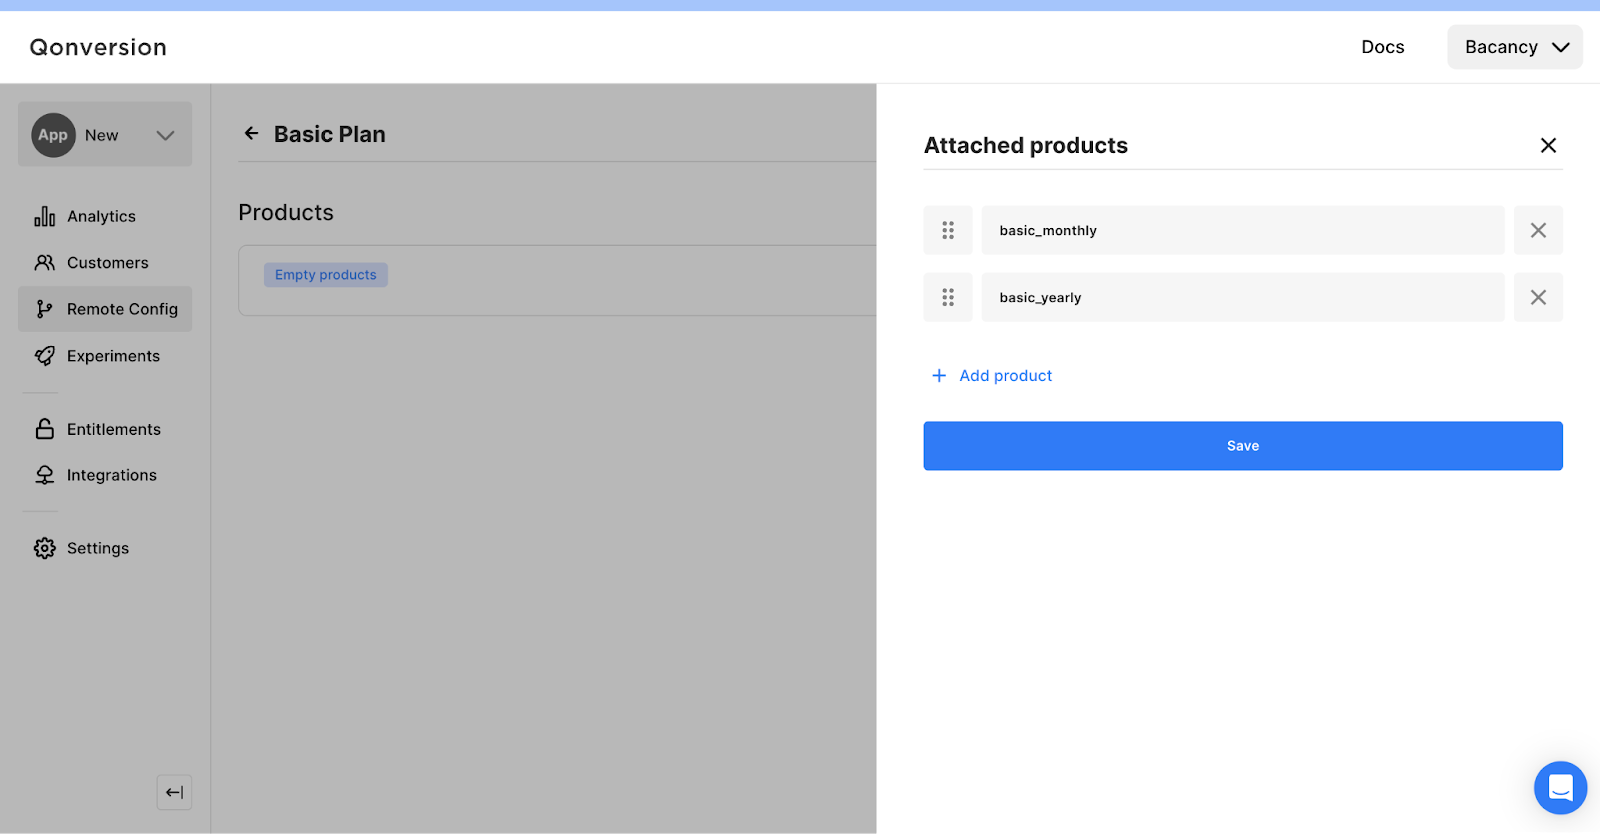Viewport: 1600px width, 834px height.
Task: Click the Remote Config branch icon
Action: (44, 309)
